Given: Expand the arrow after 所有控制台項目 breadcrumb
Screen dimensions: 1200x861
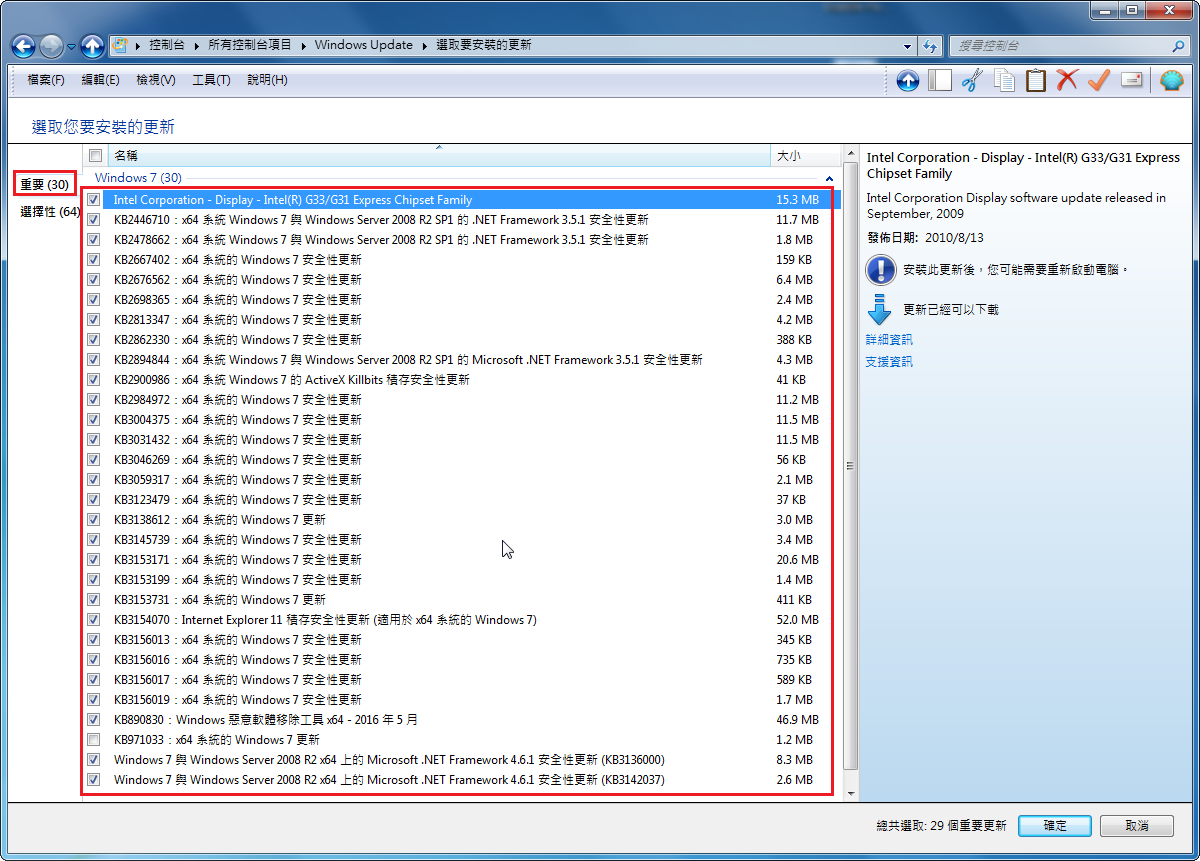Looking at the screenshot, I should tap(304, 46).
